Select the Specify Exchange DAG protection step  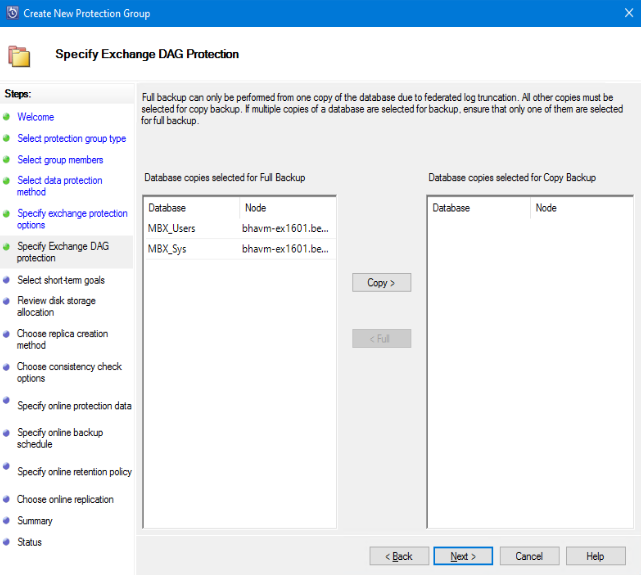click(x=61, y=251)
